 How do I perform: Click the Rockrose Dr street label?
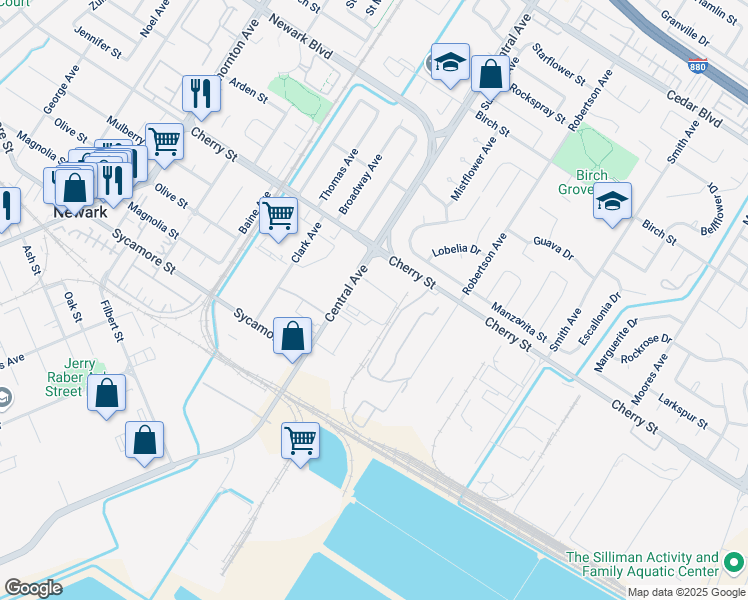[646, 349]
